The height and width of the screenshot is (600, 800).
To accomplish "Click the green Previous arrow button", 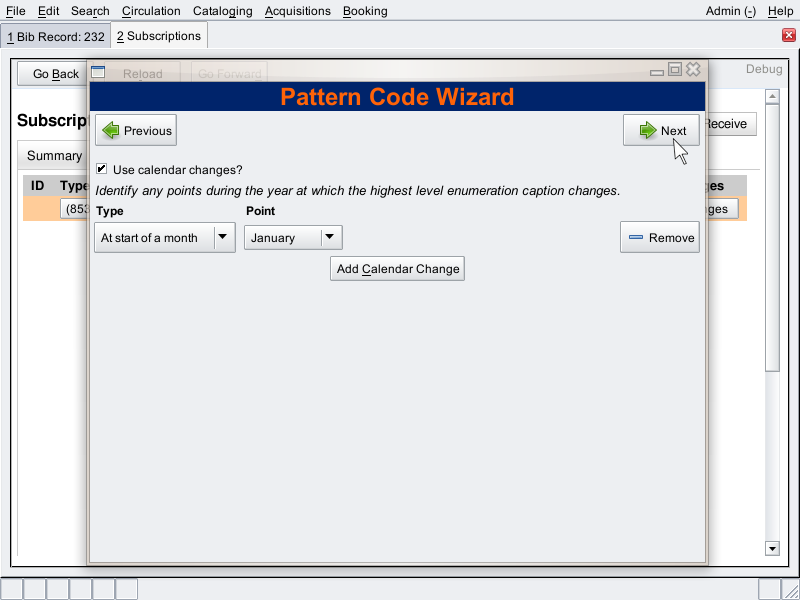I will pyautogui.click(x=136, y=130).
